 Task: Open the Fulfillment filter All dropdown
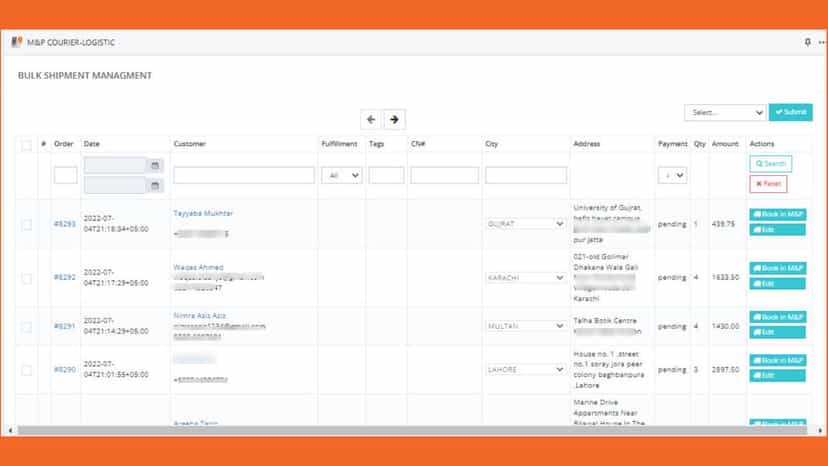[x=342, y=175]
